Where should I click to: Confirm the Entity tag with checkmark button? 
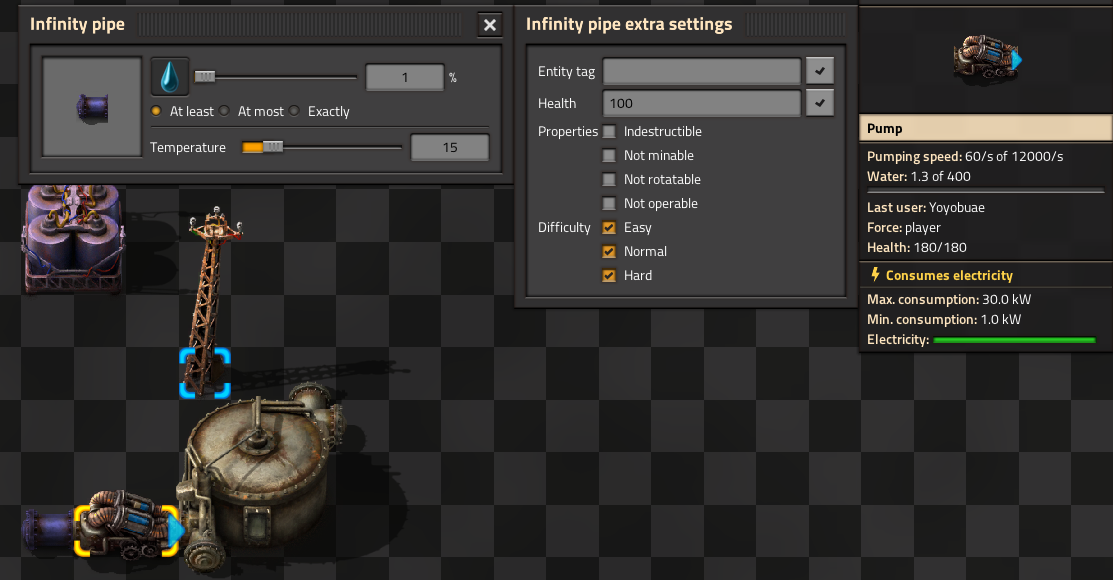click(820, 71)
